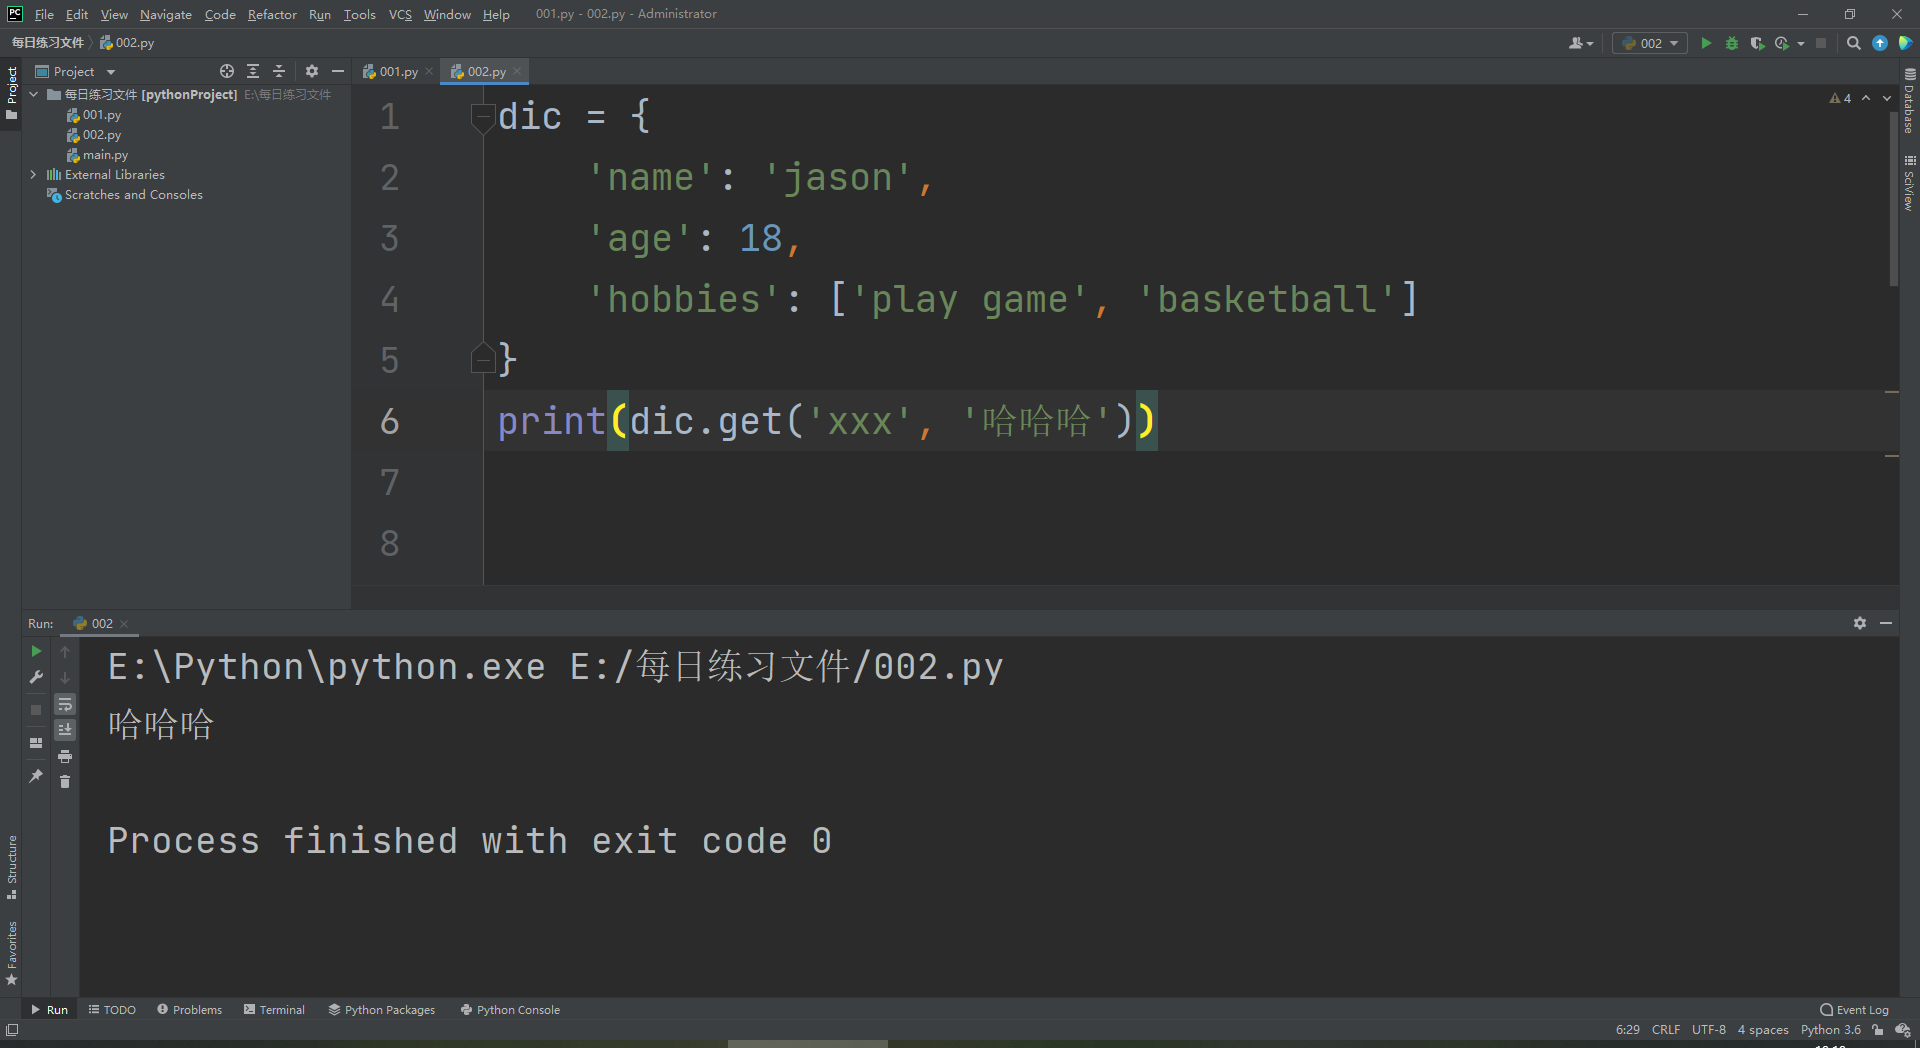Click the restore layout icon in Run panel
The width and height of the screenshot is (1920, 1048).
click(37, 743)
